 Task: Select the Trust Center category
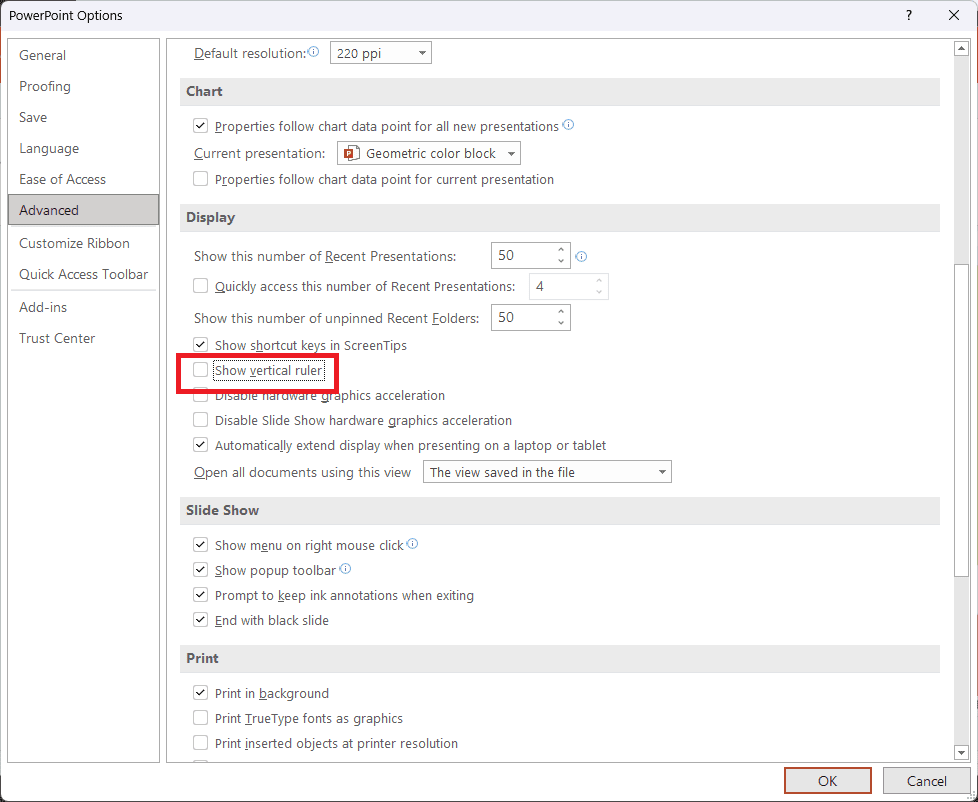(x=57, y=338)
